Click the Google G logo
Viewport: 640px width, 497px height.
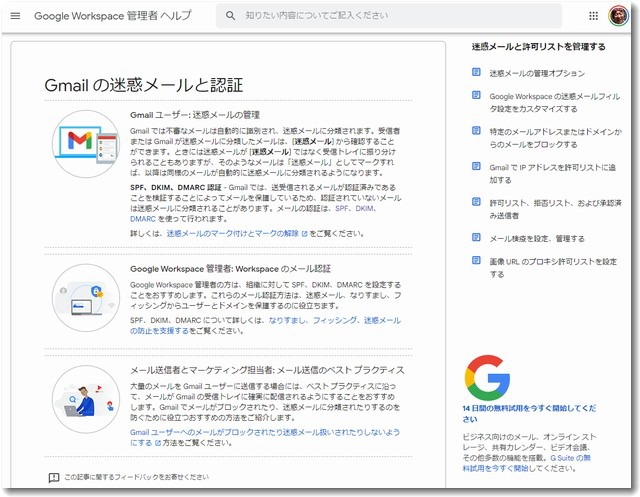pos(487,378)
